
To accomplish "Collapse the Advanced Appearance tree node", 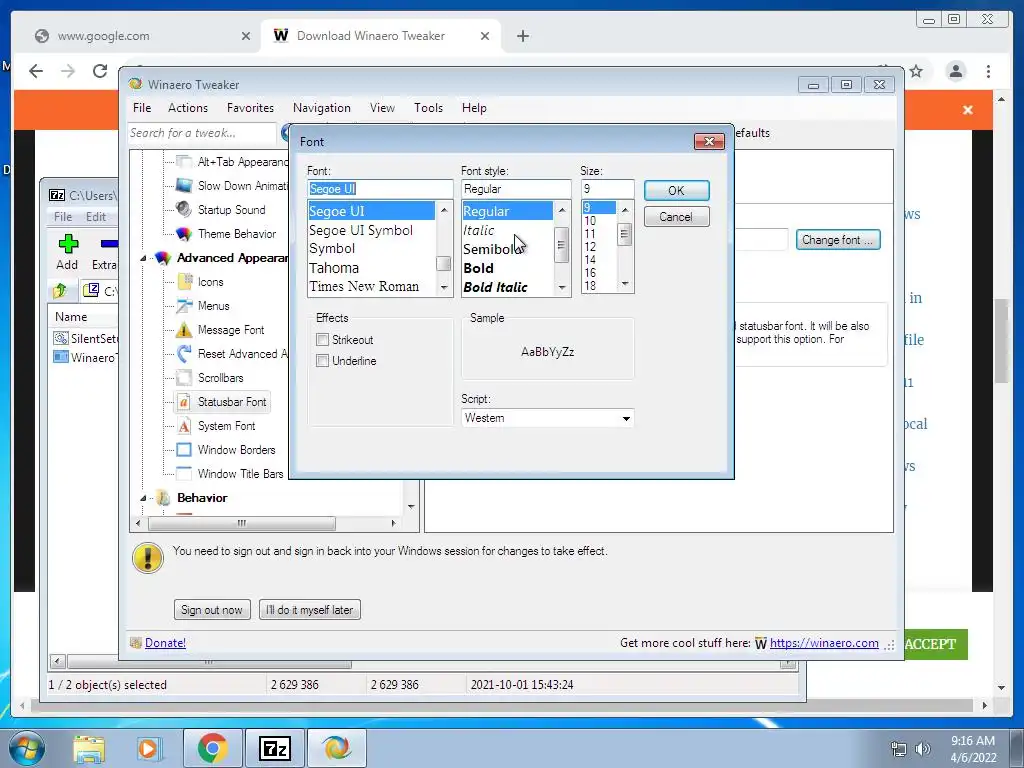I will pos(143,259).
